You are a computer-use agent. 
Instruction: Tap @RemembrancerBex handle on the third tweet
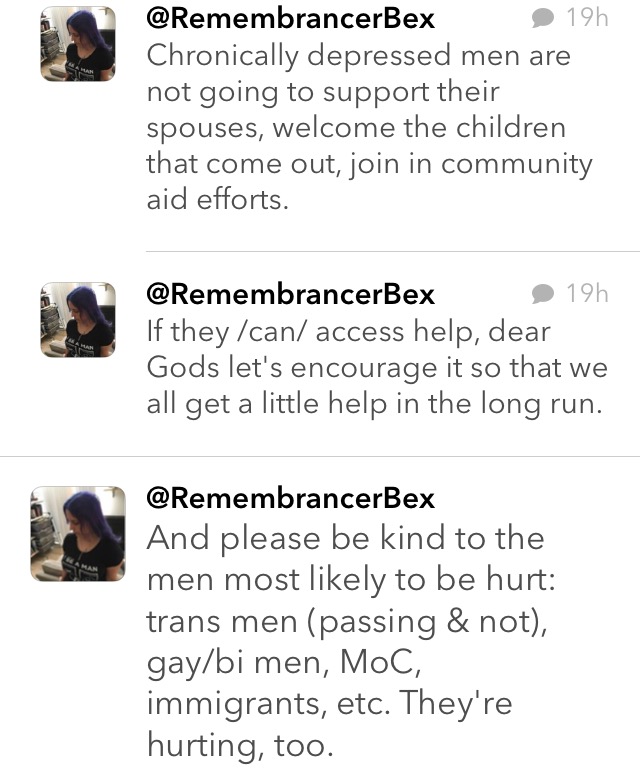point(290,498)
